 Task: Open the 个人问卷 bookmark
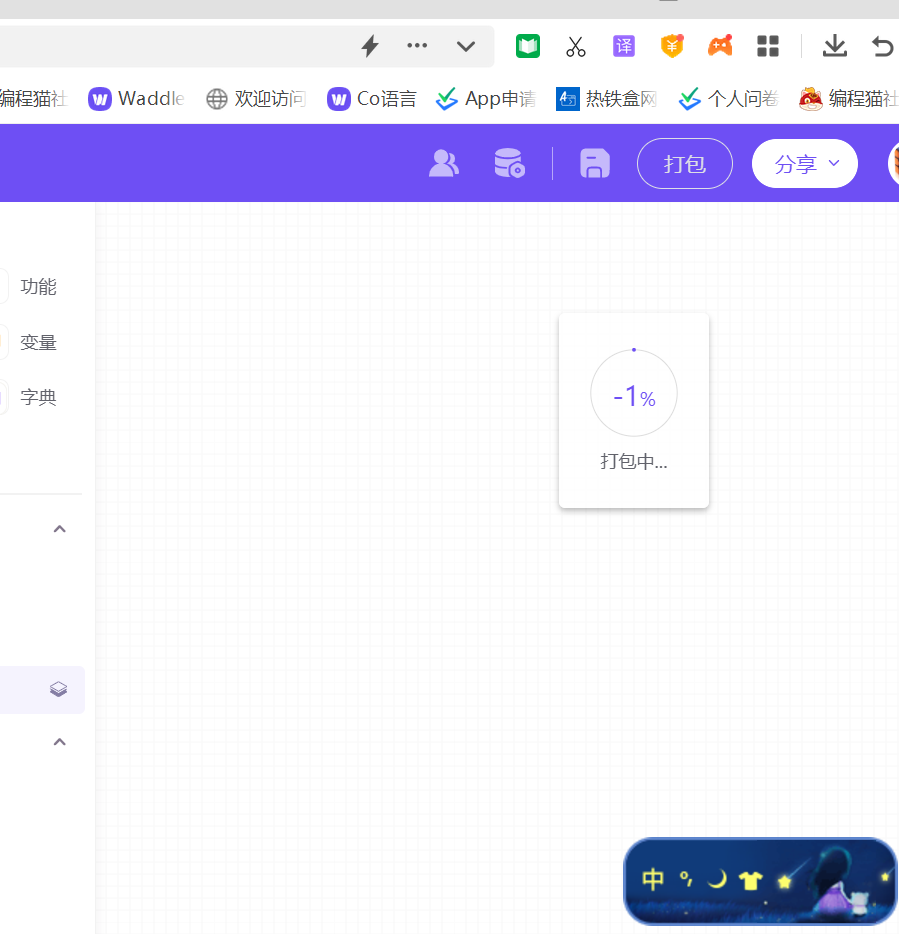(x=729, y=98)
